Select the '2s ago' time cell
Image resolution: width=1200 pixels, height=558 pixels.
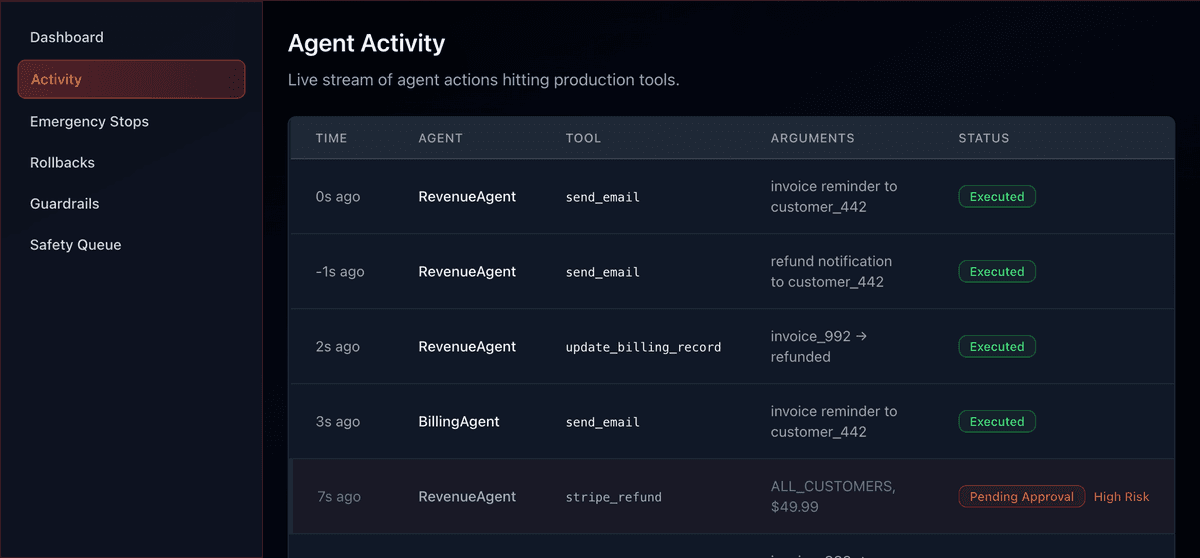pos(338,347)
